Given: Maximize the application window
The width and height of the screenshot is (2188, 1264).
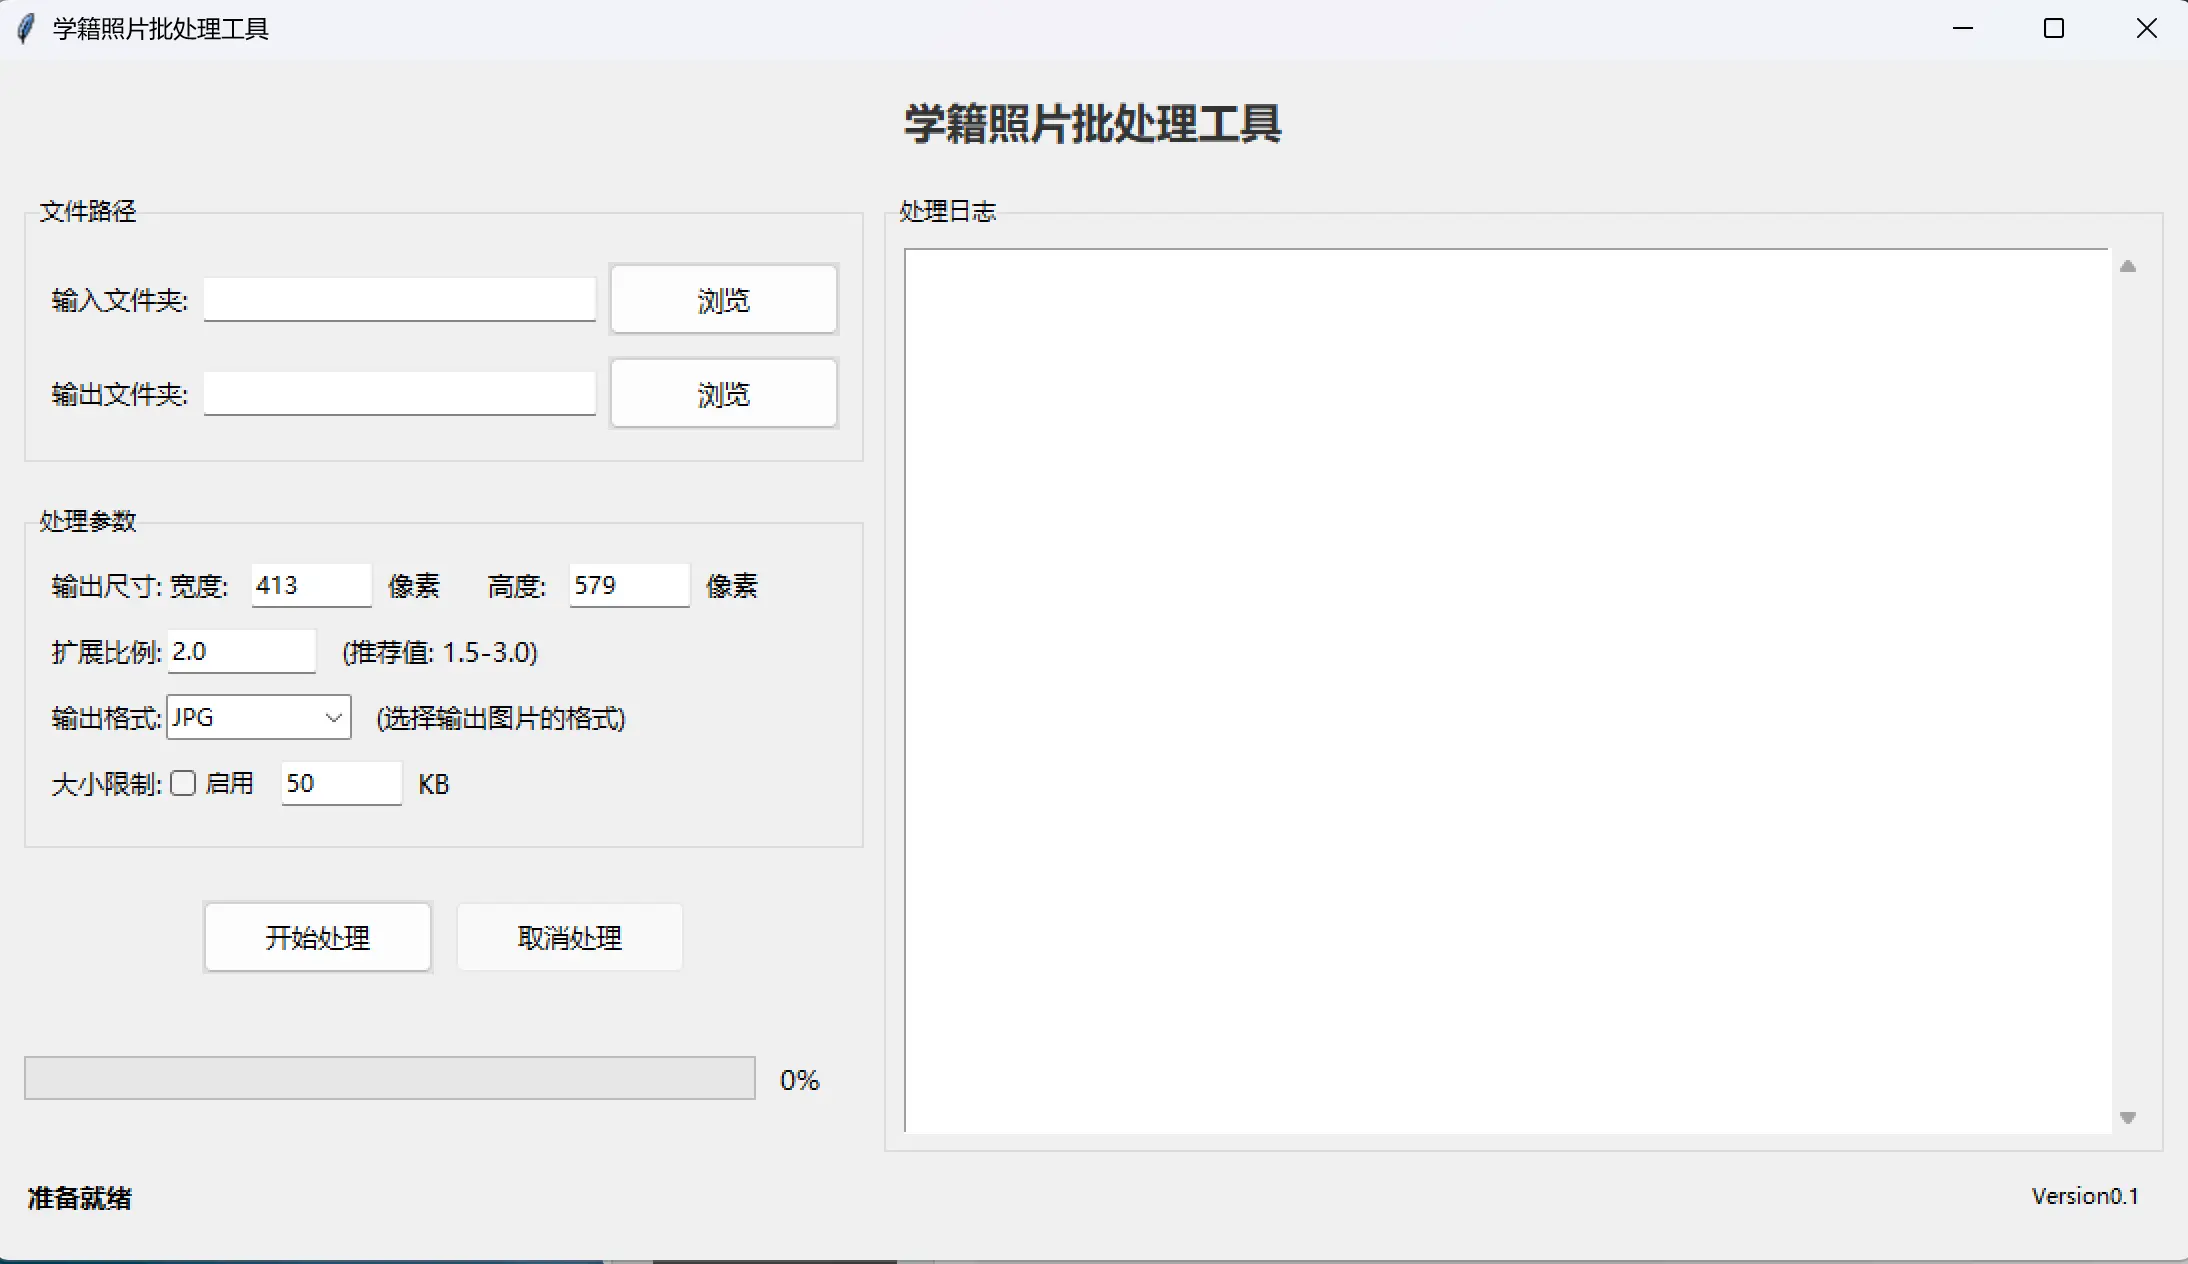Looking at the screenshot, I should click(2054, 28).
